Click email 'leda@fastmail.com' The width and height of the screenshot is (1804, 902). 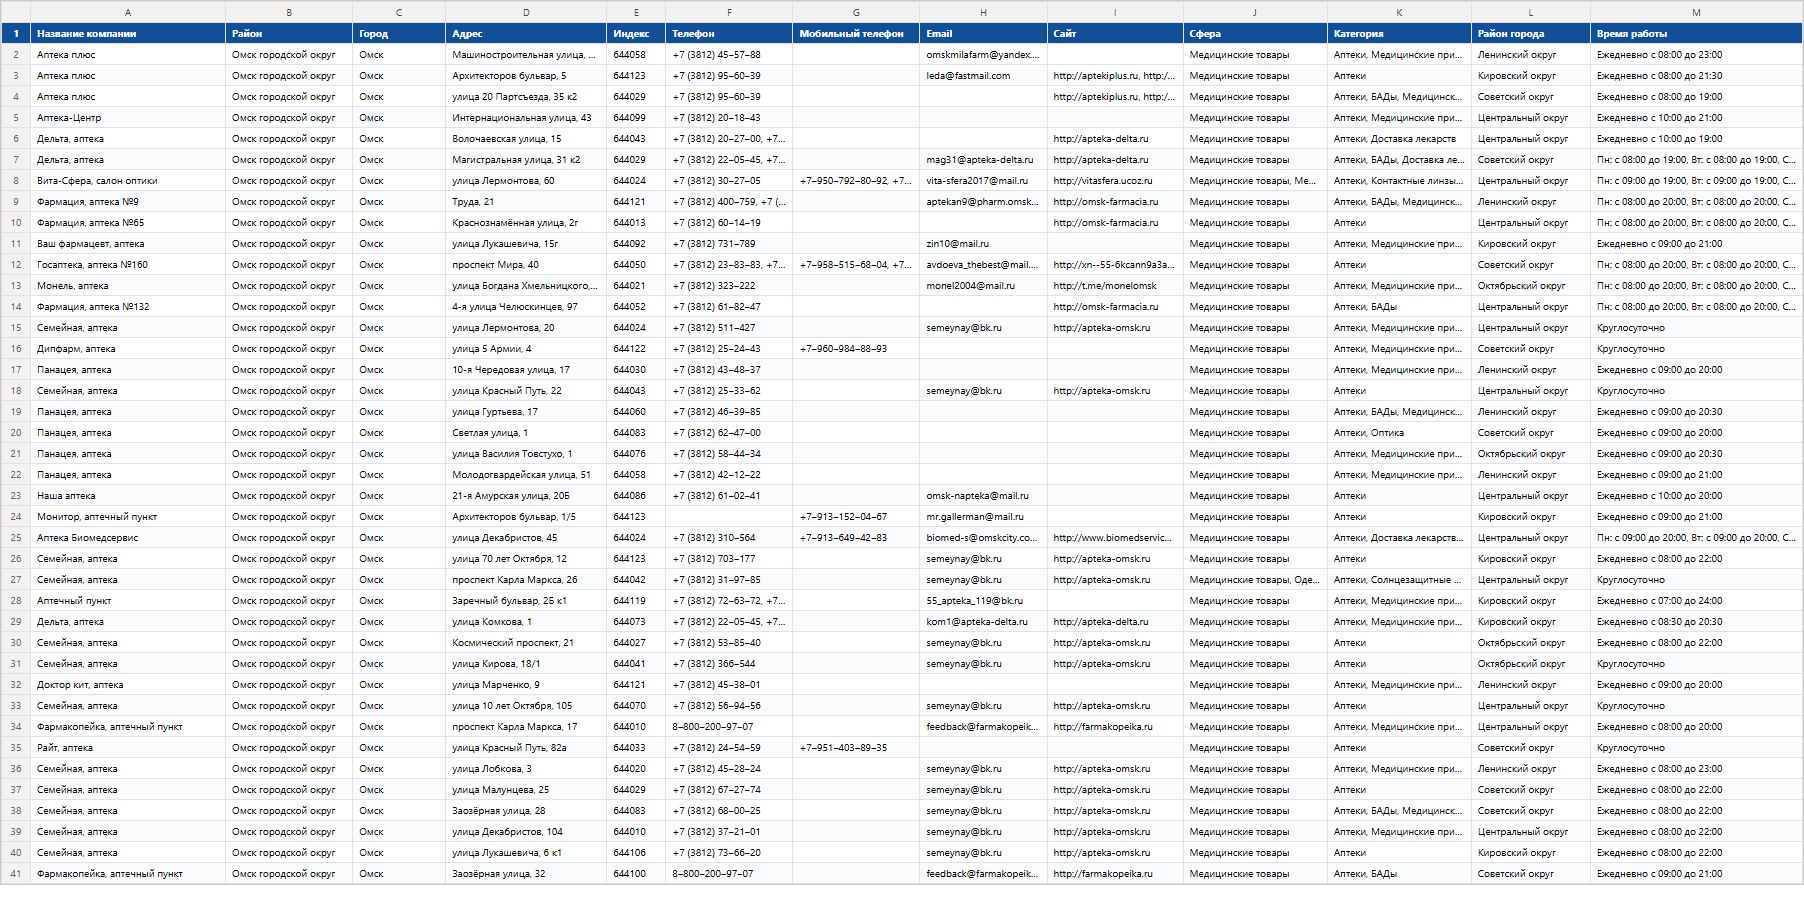point(983,76)
